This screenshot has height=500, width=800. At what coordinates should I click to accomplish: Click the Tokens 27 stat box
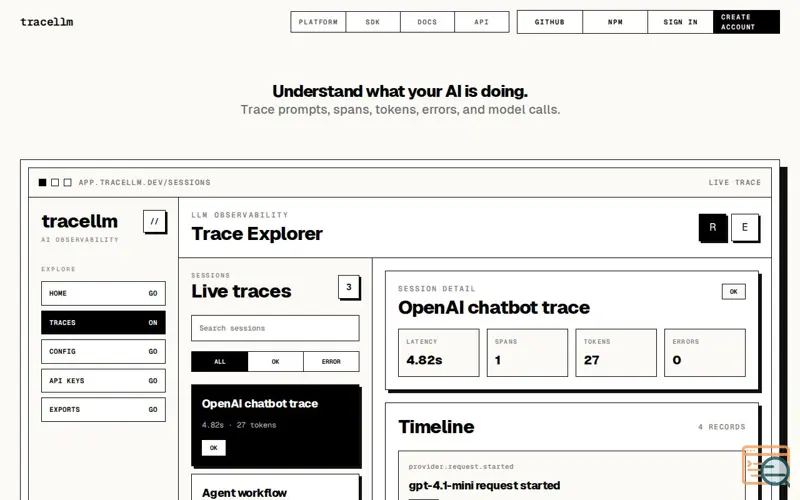point(616,353)
